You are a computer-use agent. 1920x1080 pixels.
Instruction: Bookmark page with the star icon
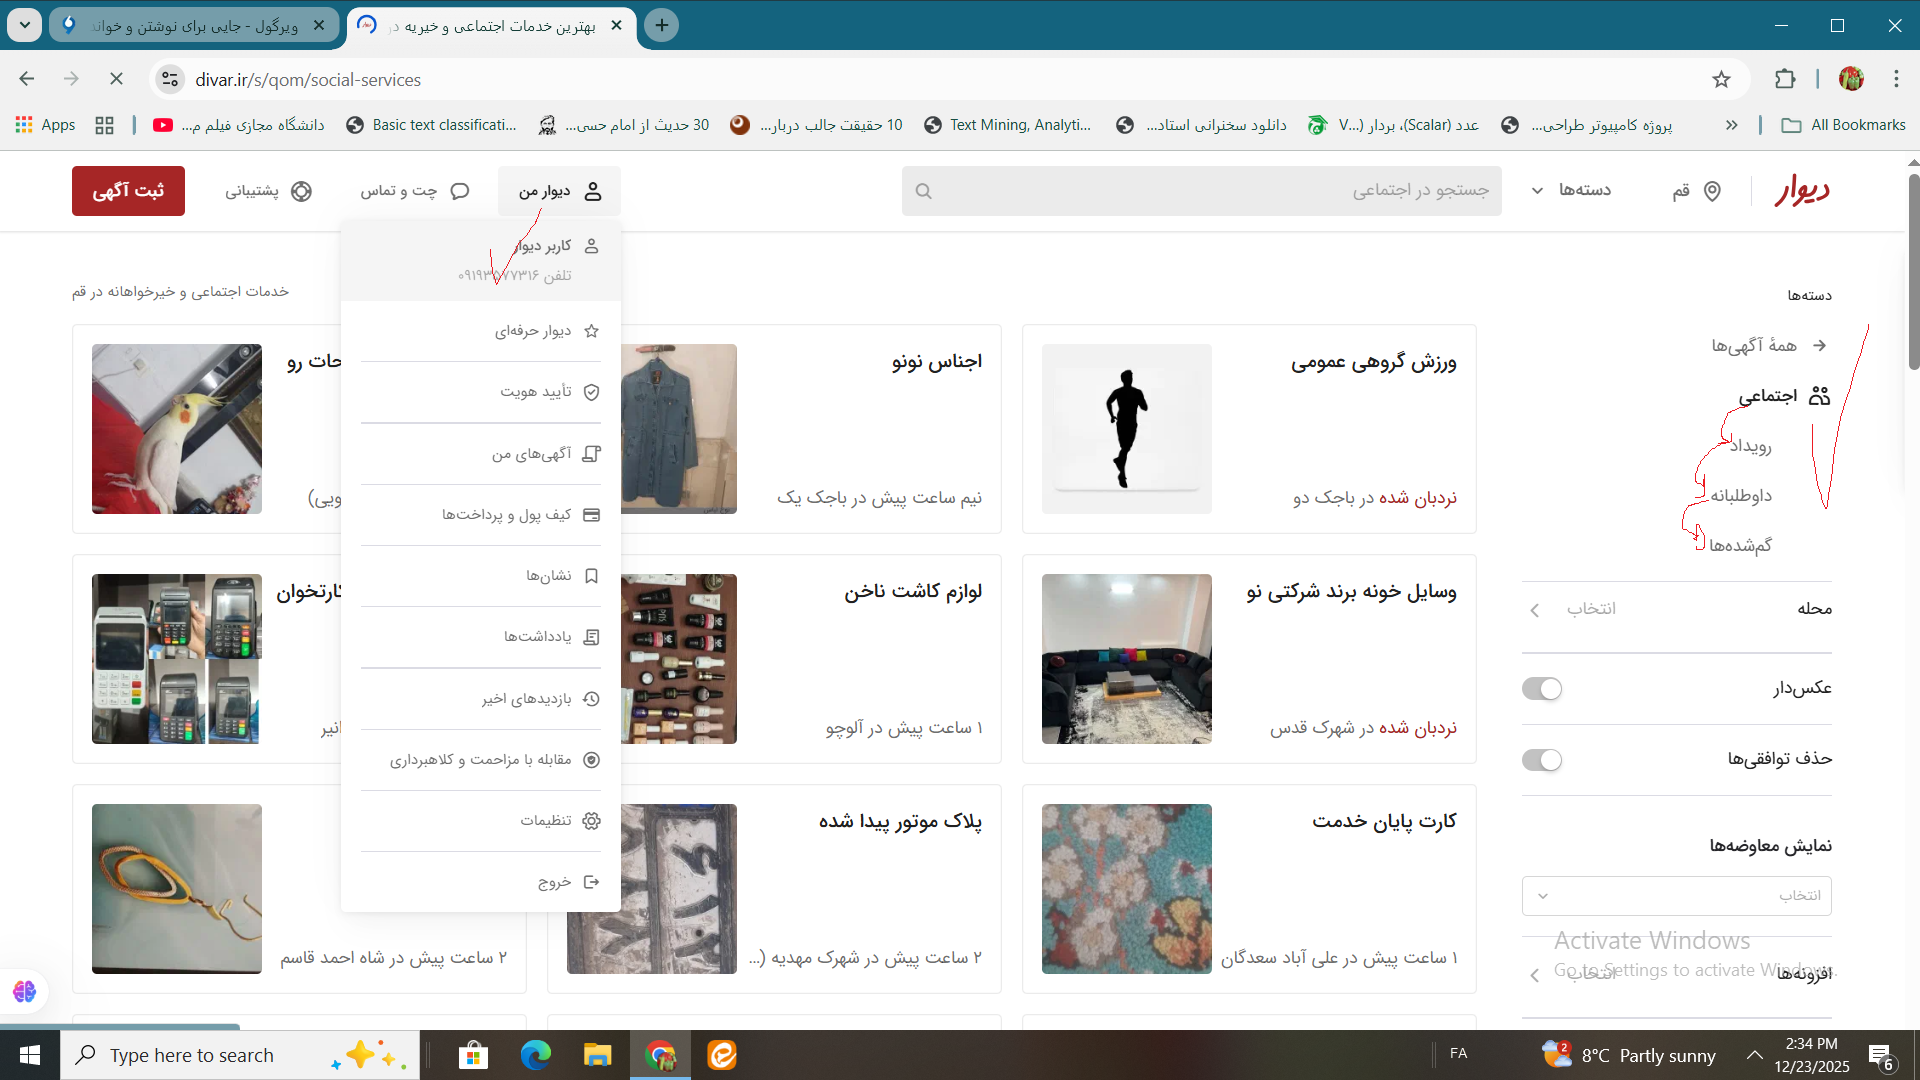(x=1721, y=79)
